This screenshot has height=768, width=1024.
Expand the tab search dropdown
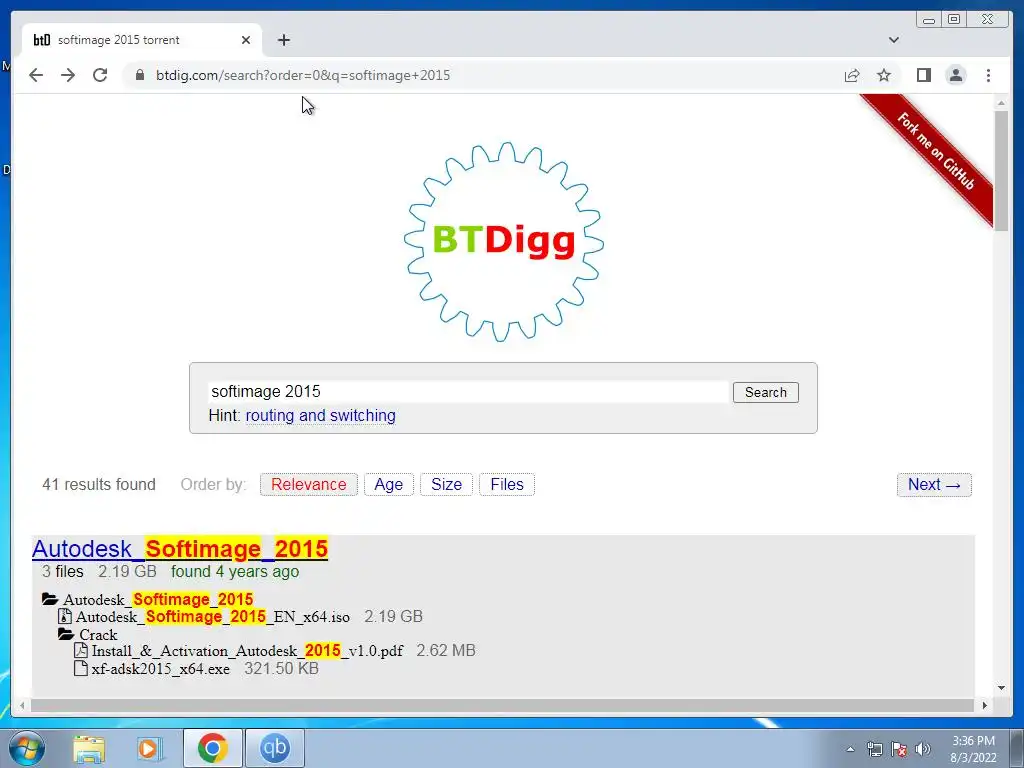coord(893,40)
